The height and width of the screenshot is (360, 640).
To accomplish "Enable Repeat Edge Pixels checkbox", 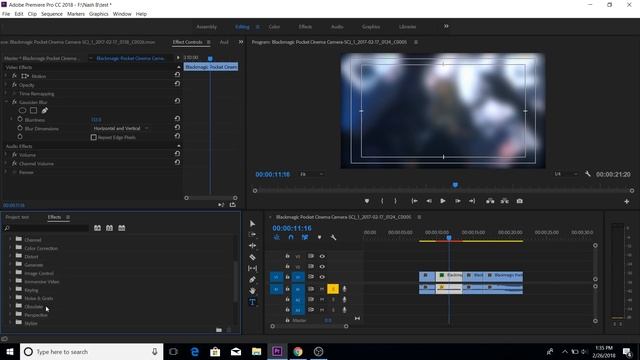I will click(93, 138).
